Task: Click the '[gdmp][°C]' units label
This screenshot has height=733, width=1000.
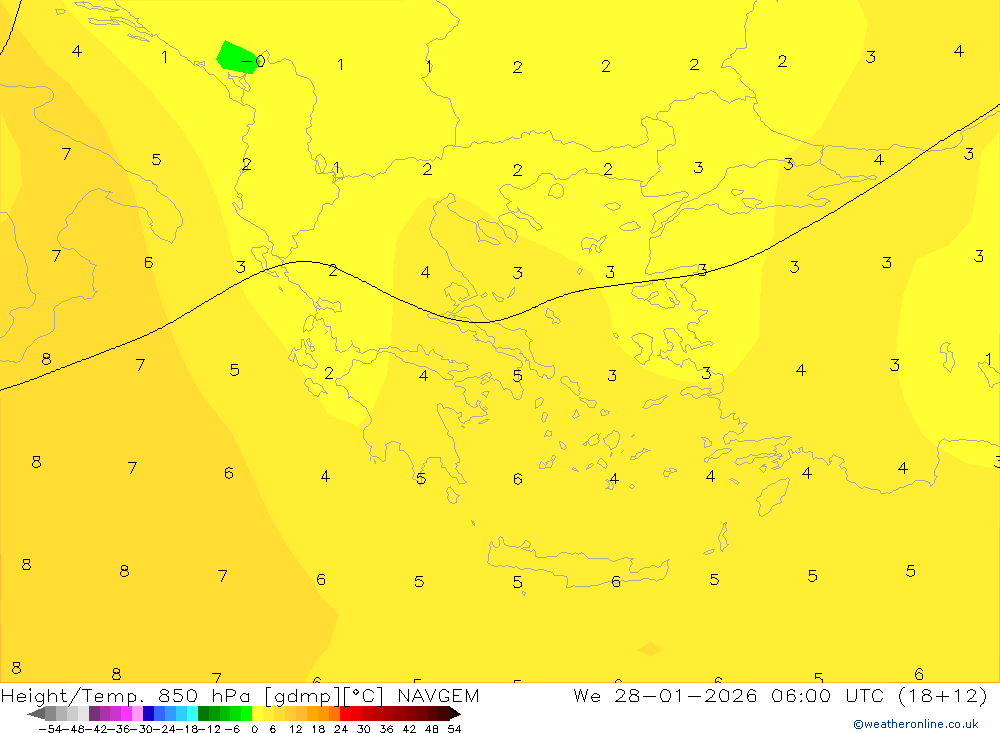Action: (x=324, y=696)
